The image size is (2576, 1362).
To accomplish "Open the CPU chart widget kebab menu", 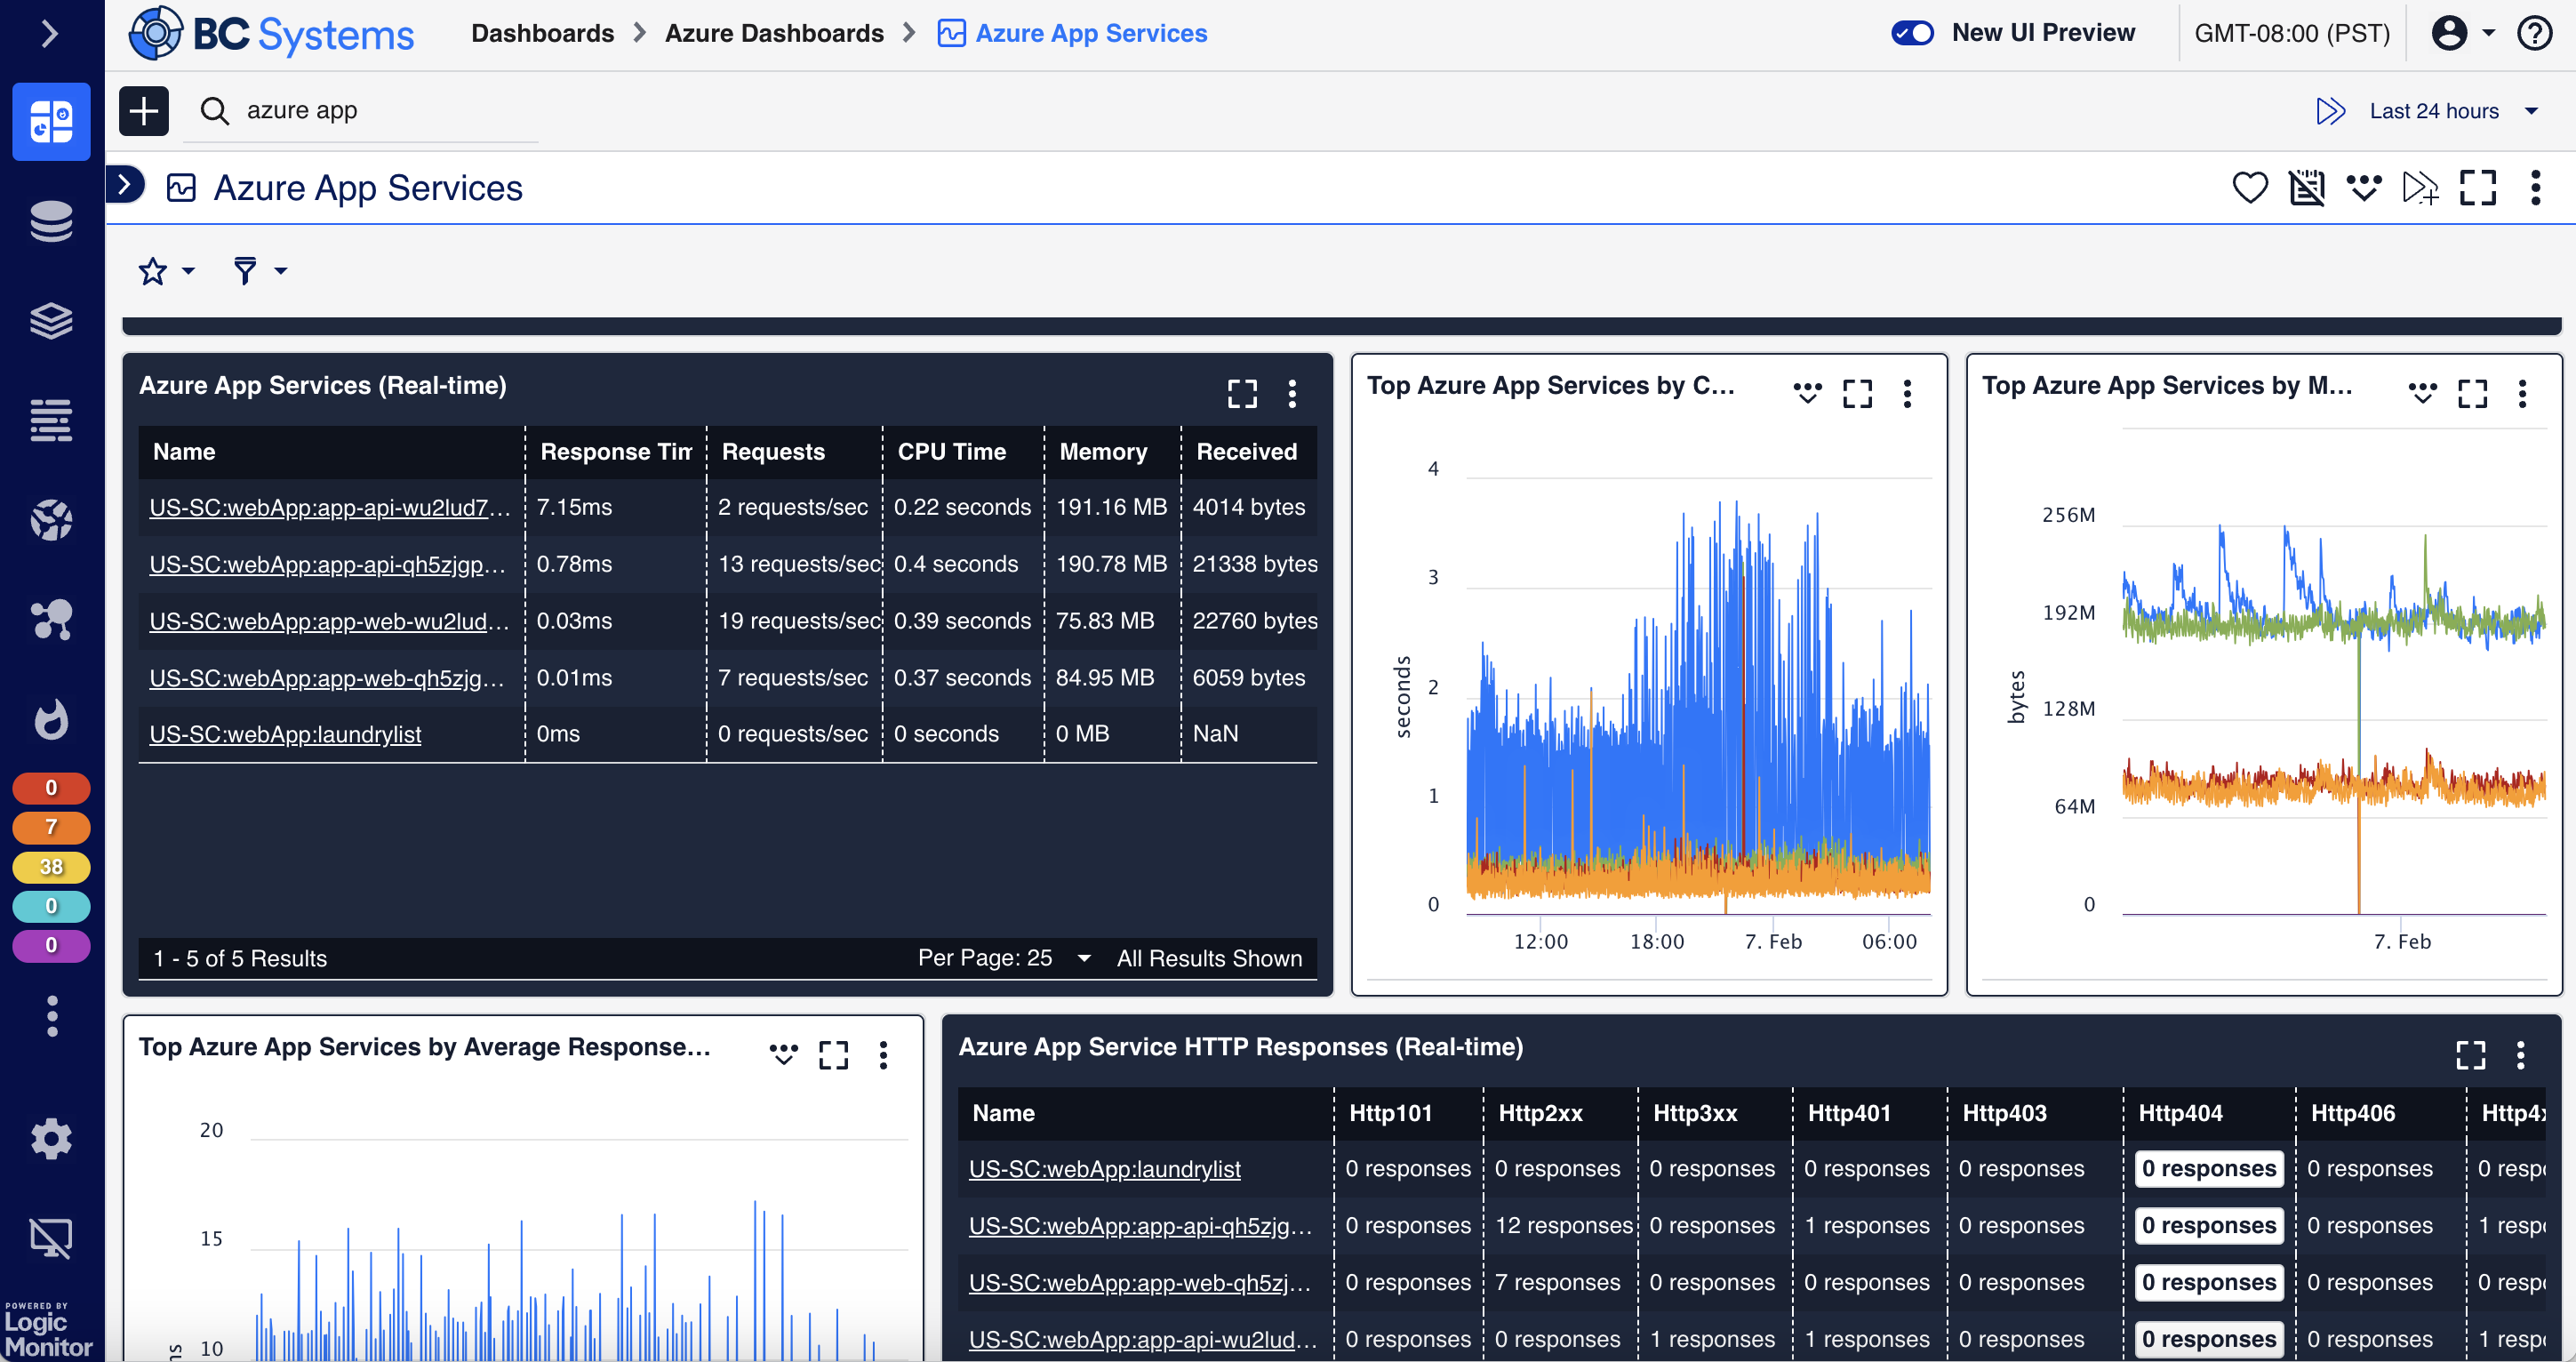I will (x=1907, y=393).
